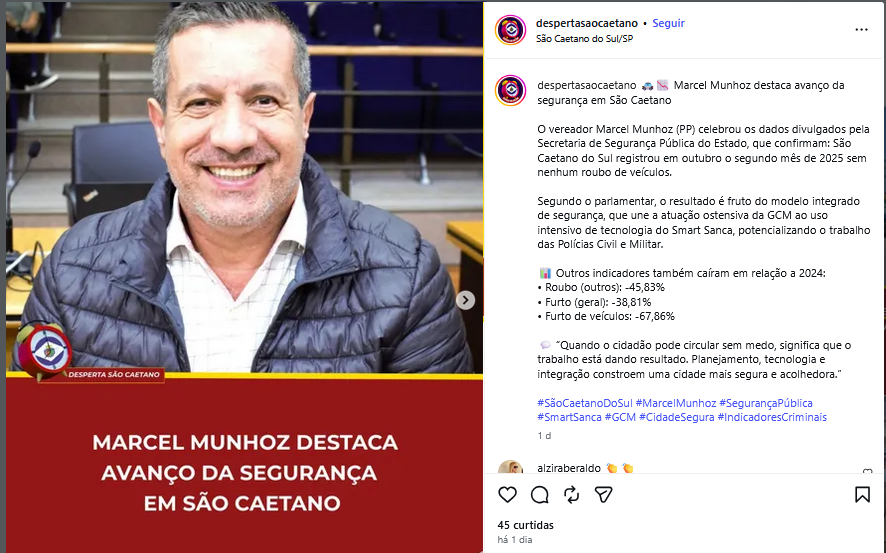
Task: Open the #SmartSanca hashtag
Action: coord(569,417)
